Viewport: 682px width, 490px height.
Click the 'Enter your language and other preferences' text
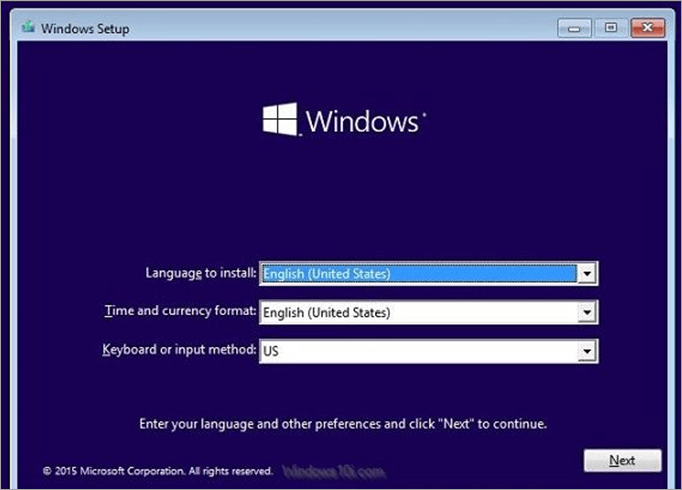click(x=343, y=424)
